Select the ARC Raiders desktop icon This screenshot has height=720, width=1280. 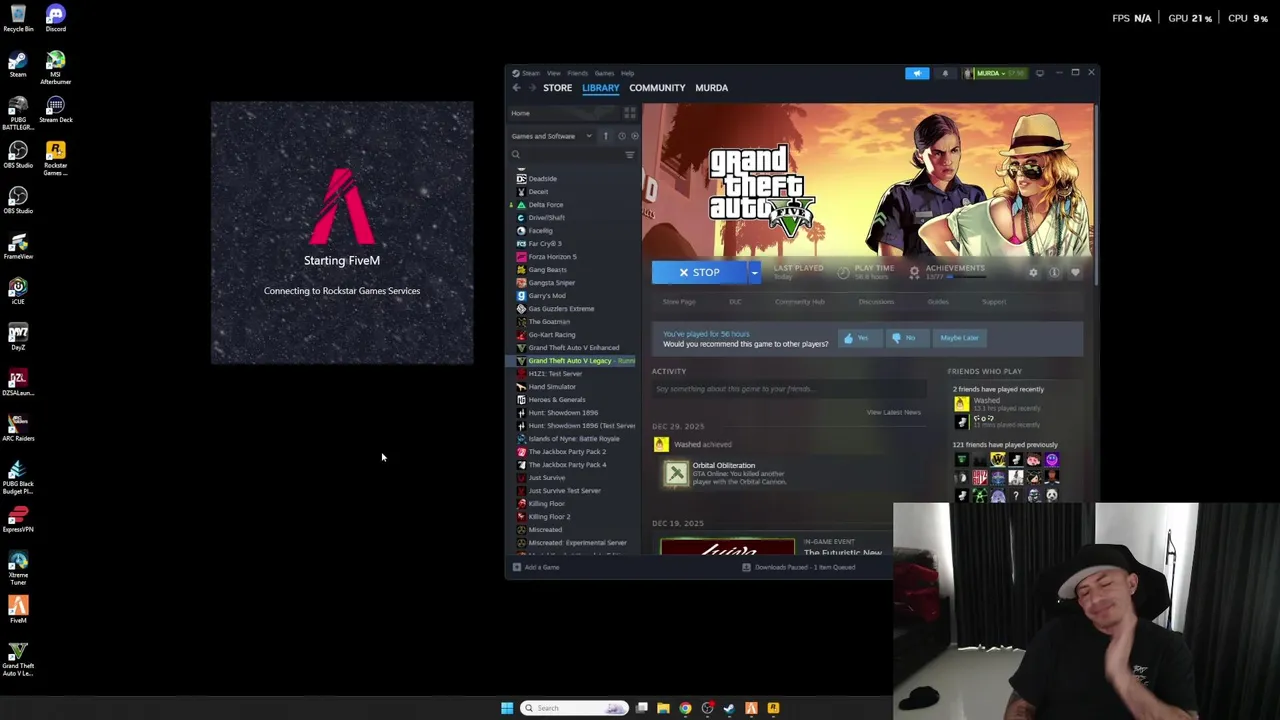[x=18, y=428]
